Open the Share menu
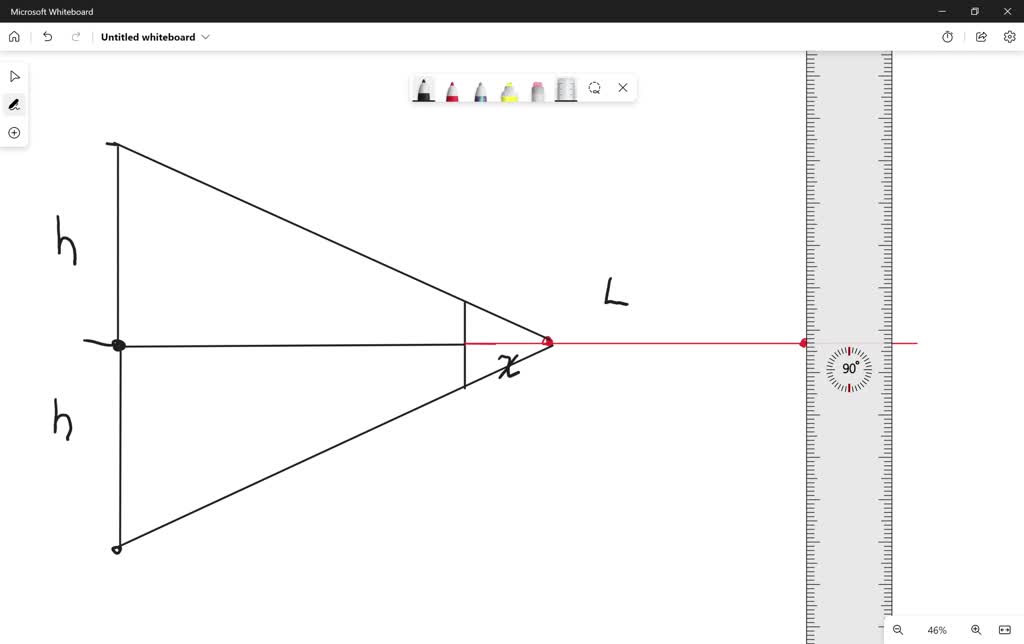Image resolution: width=1024 pixels, height=644 pixels. pos(981,36)
